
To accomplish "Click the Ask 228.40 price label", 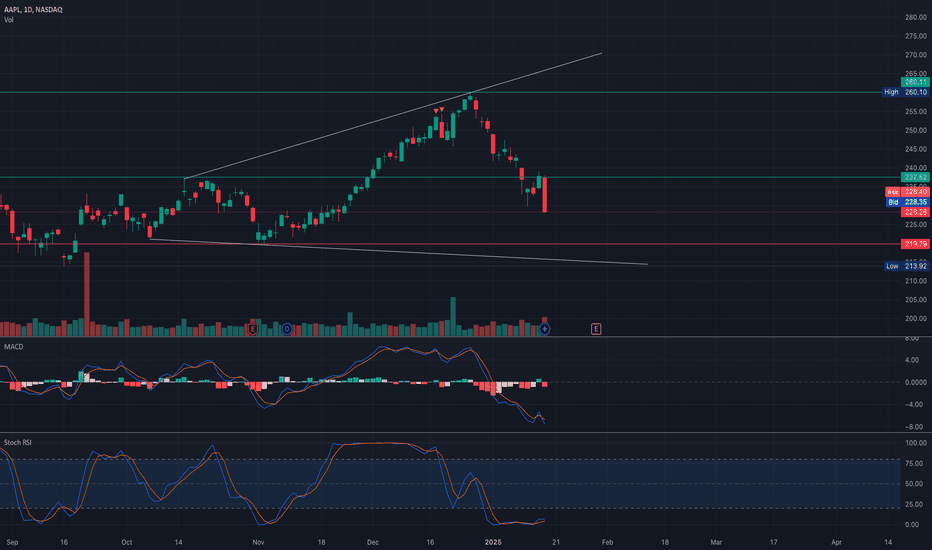I will (x=907, y=192).
